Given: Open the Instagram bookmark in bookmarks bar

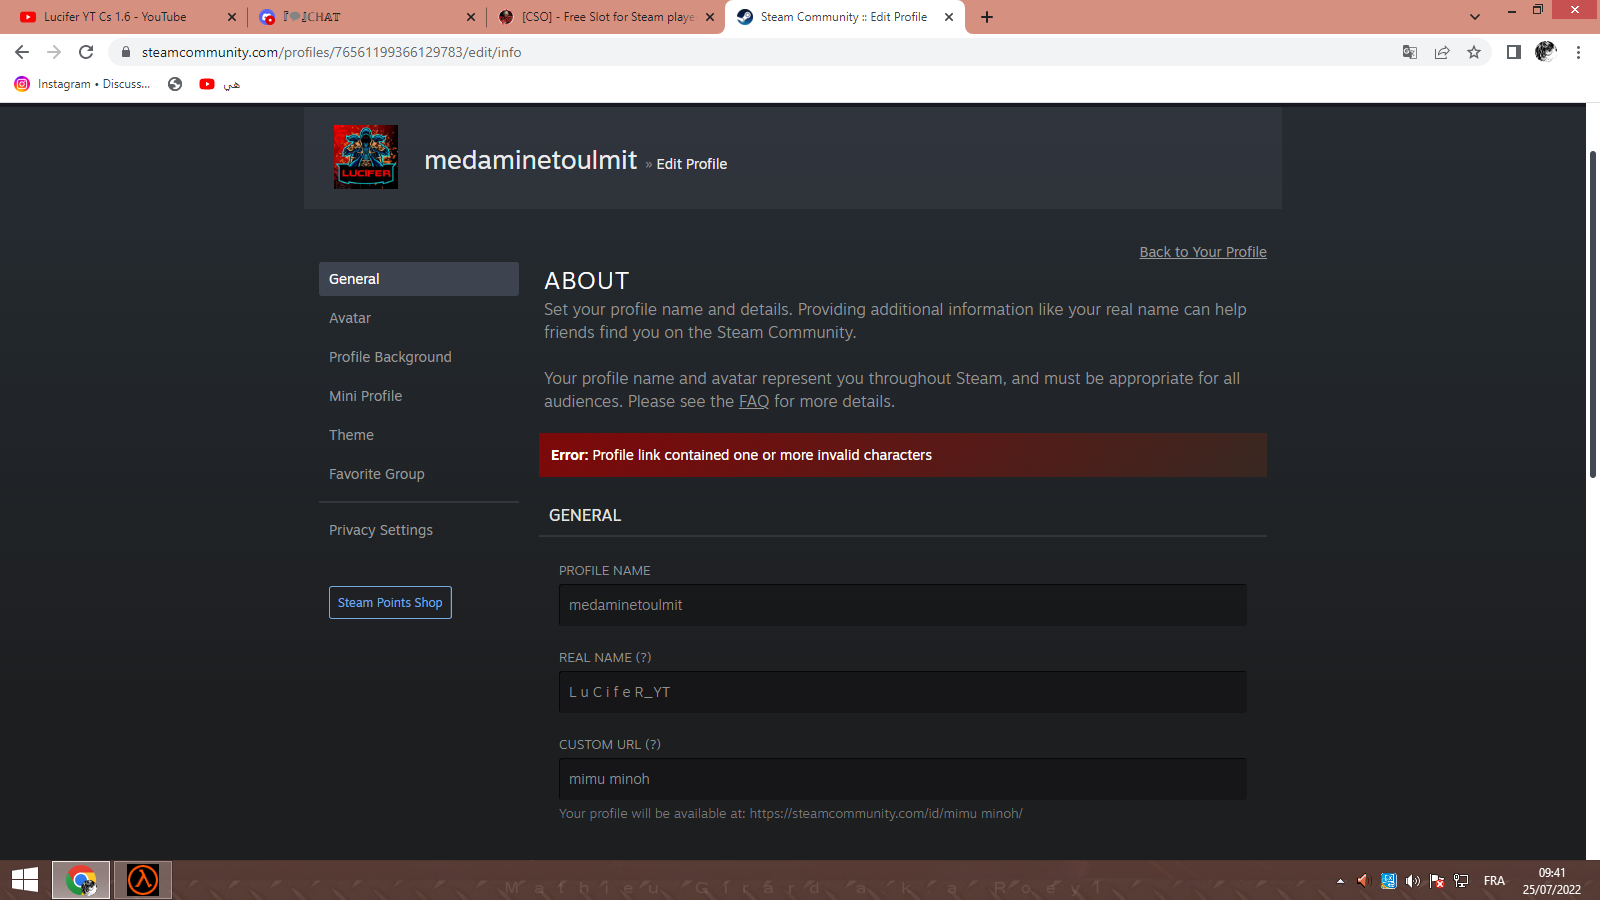Looking at the screenshot, I should tap(82, 84).
